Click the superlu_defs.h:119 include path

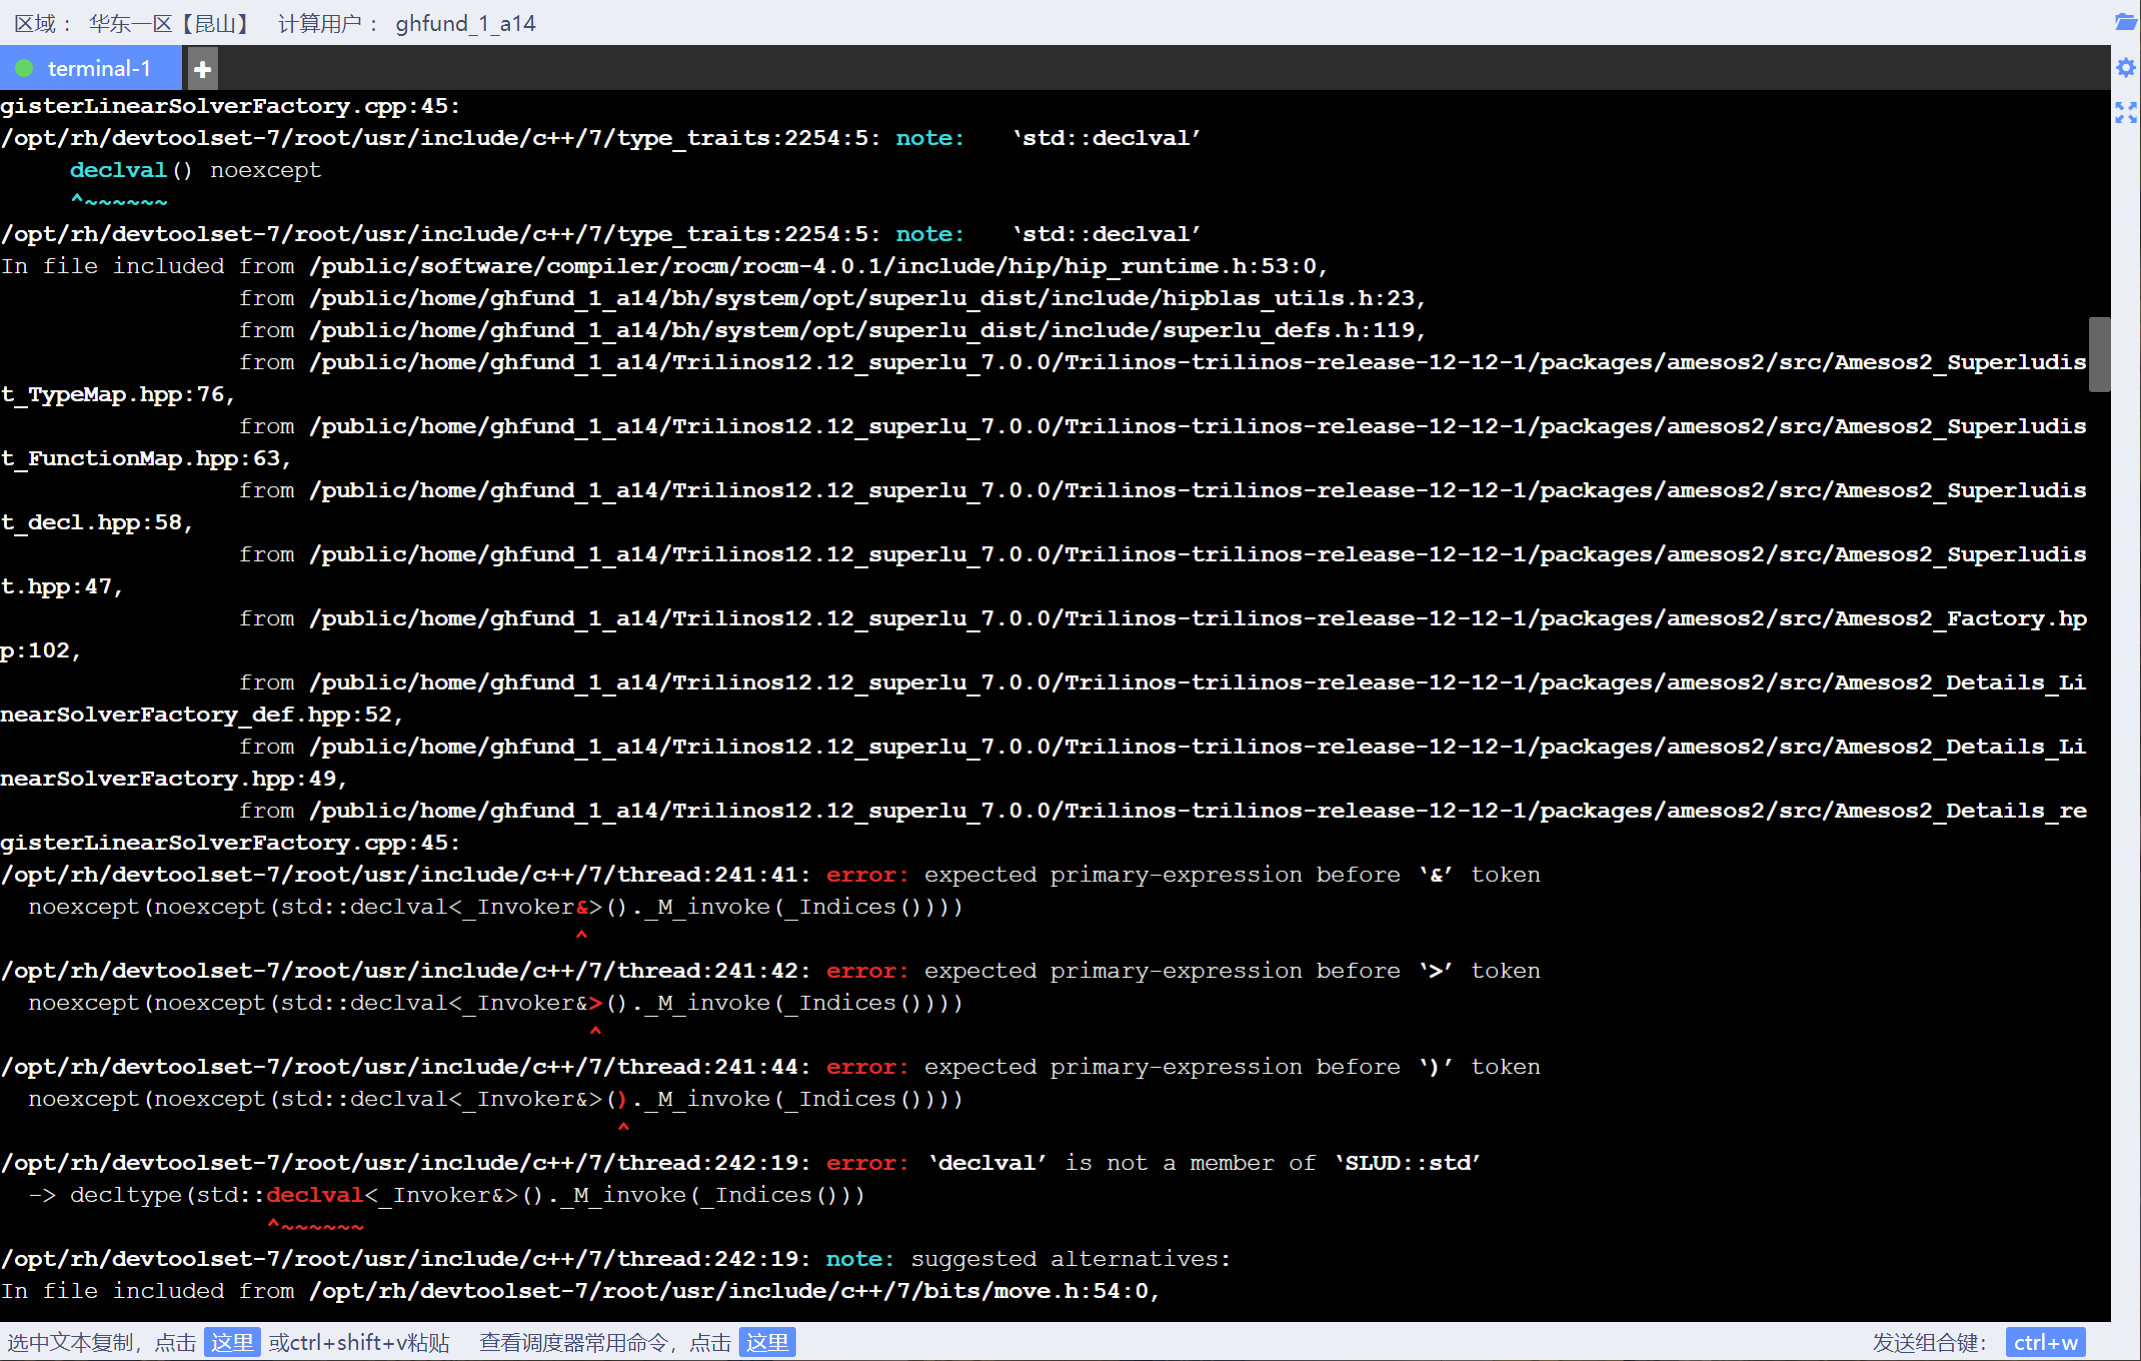[867, 330]
